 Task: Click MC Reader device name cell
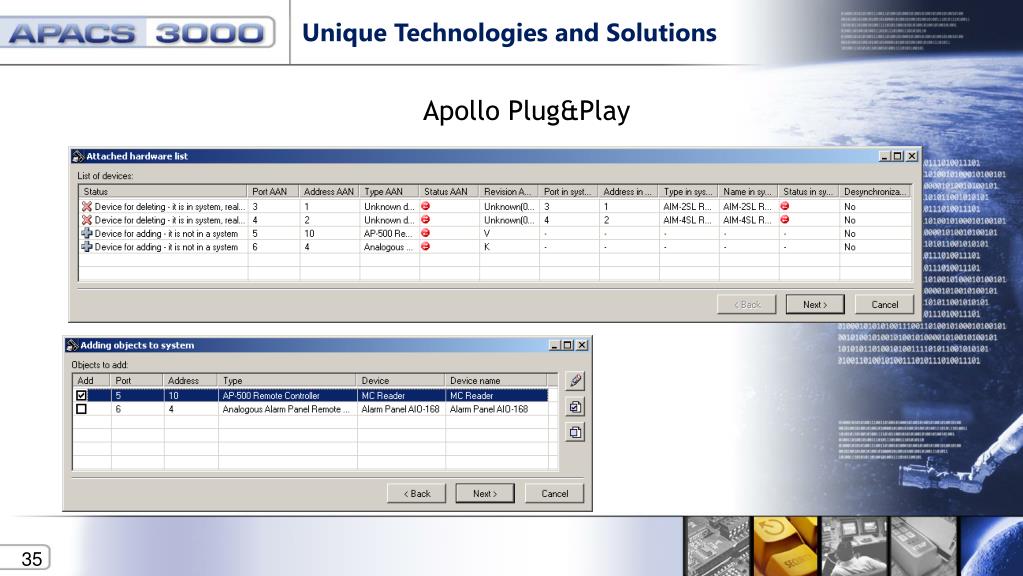[x=496, y=395]
